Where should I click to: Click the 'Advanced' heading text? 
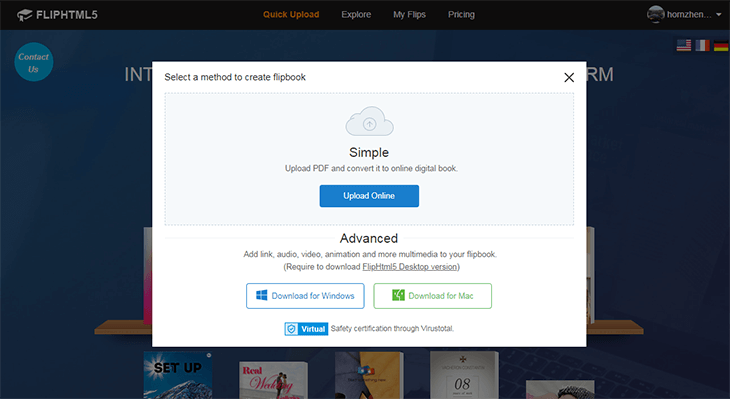pyautogui.click(x=369, y=238)
